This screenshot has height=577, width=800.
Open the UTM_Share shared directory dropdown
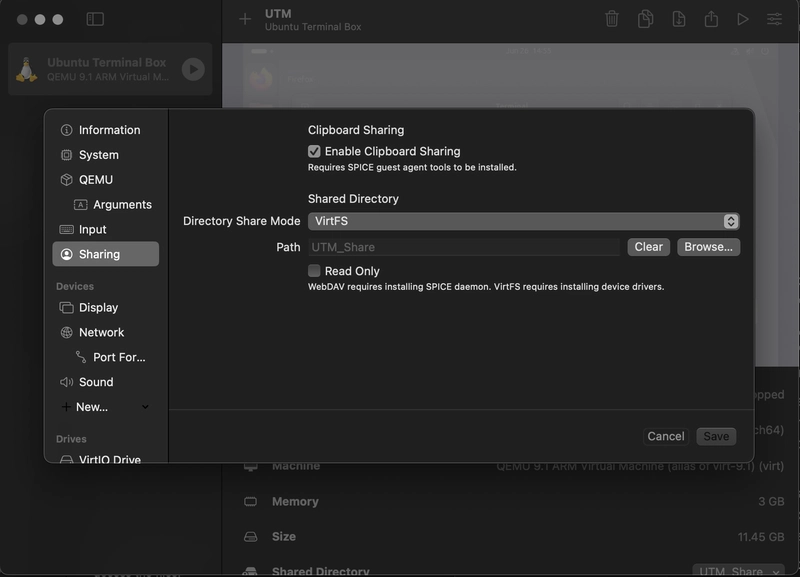tap(738, 571)
